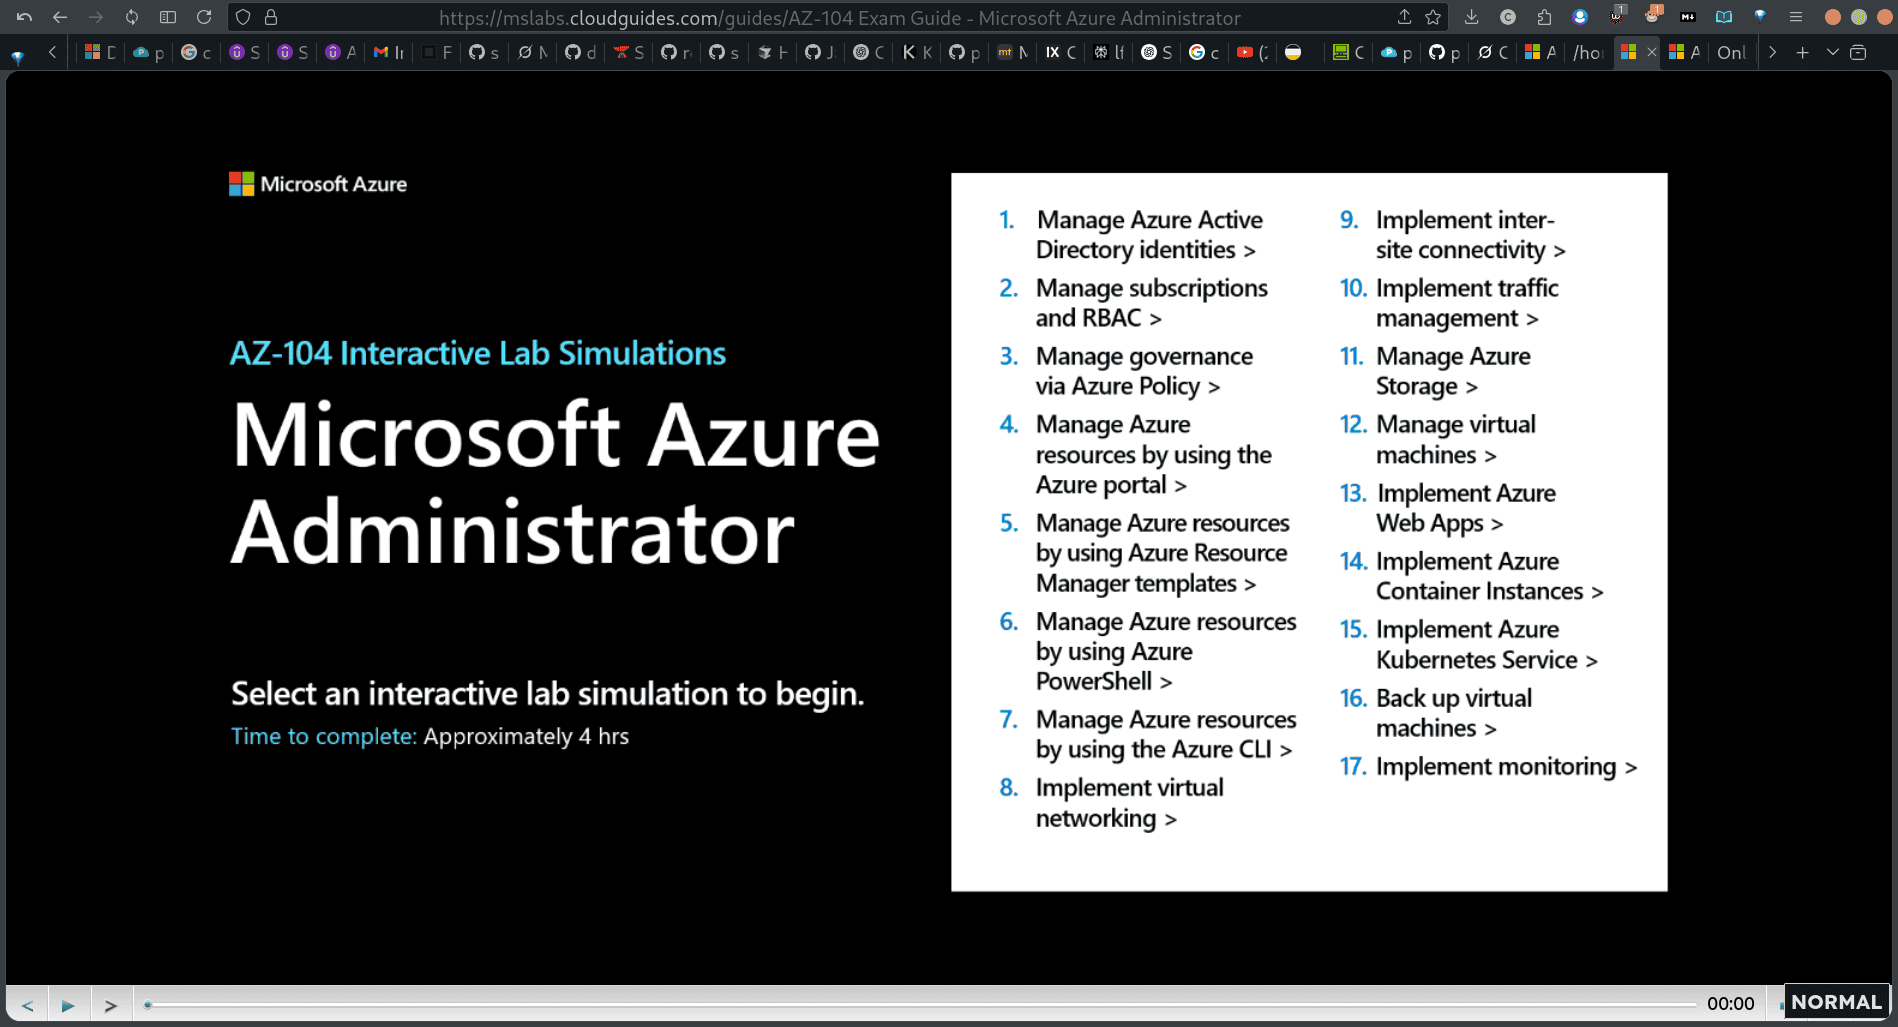Click the undo closed tab arrow
The width and height of the screenshot is (1898, 1027).
coord(24,17)
